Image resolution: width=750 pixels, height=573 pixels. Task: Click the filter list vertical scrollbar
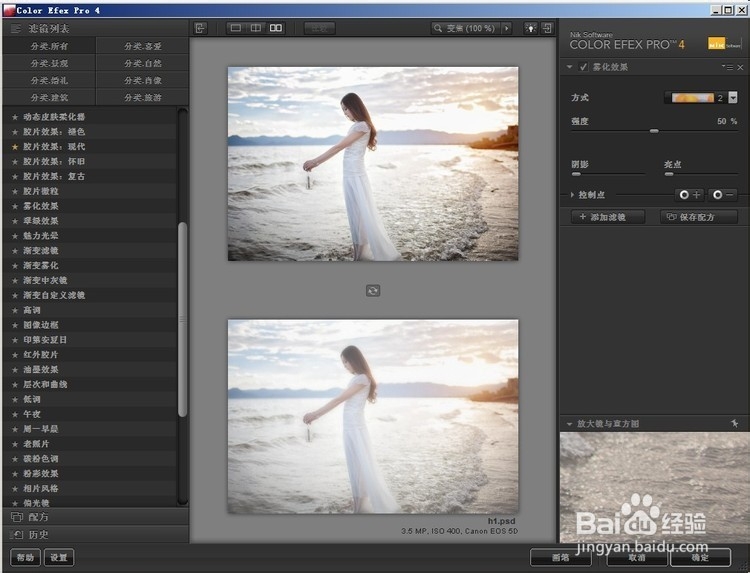(182, 320)
